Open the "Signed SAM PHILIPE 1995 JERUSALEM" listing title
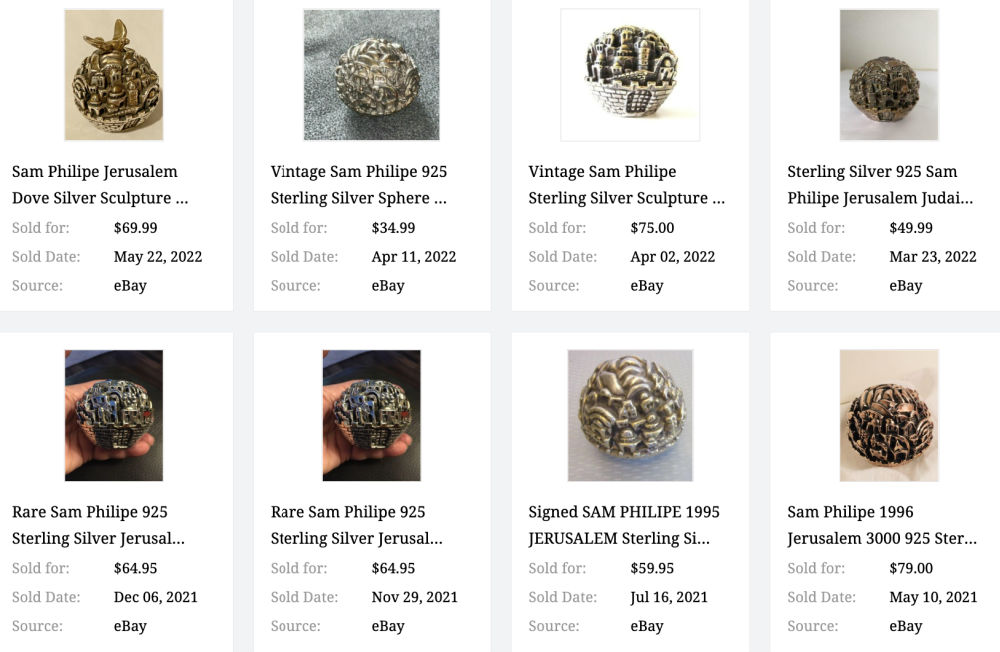Image resolution: width=1000 pixels, height=652 pixels. [624, 525]
